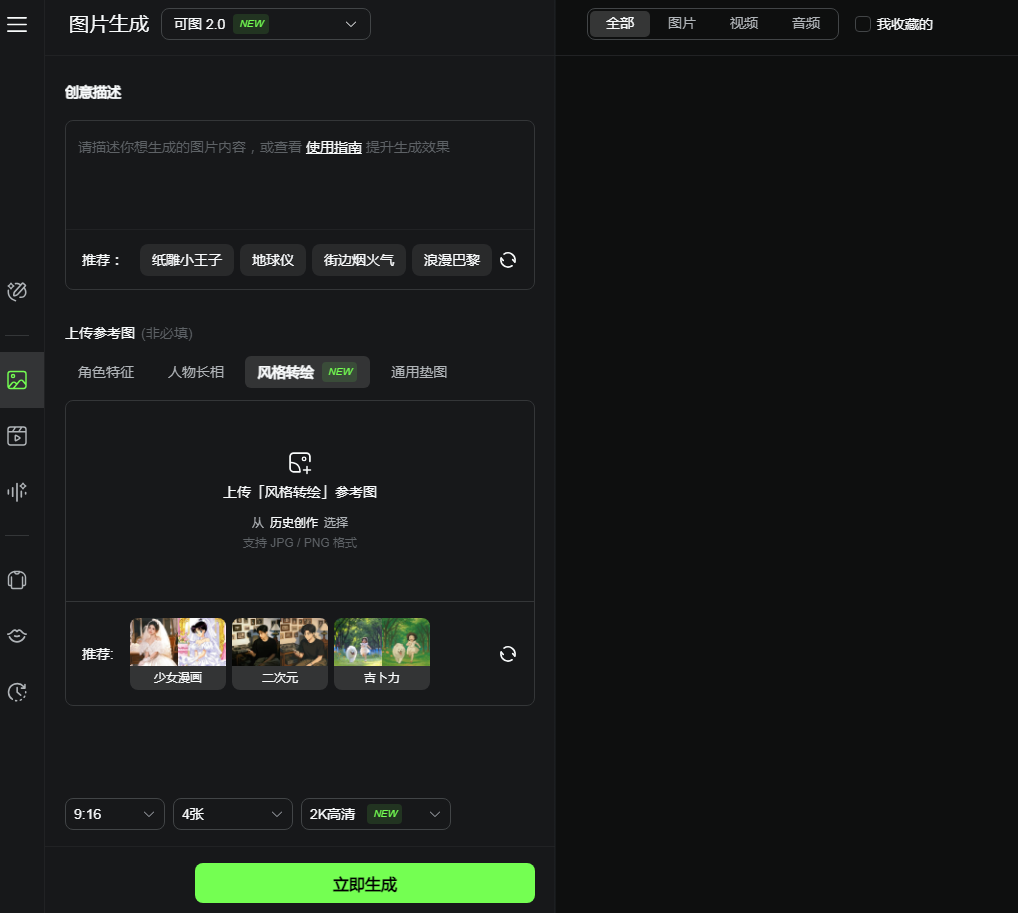Open the 2K高清 resolution dropdown
Viewport: 1018px width, 913px height.
point(375,814)
